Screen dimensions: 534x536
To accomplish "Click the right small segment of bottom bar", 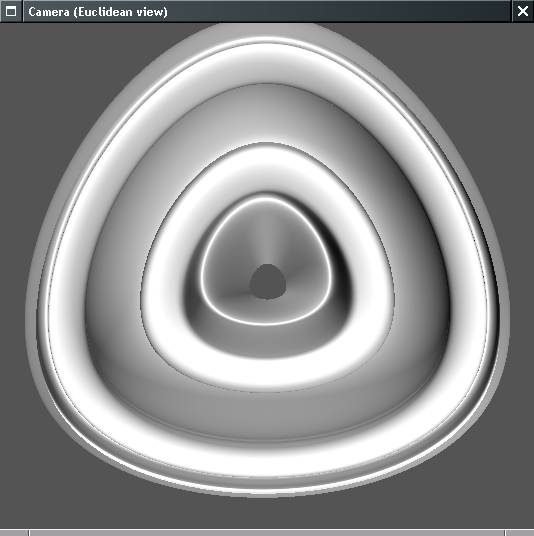I will tap(520, 533).
